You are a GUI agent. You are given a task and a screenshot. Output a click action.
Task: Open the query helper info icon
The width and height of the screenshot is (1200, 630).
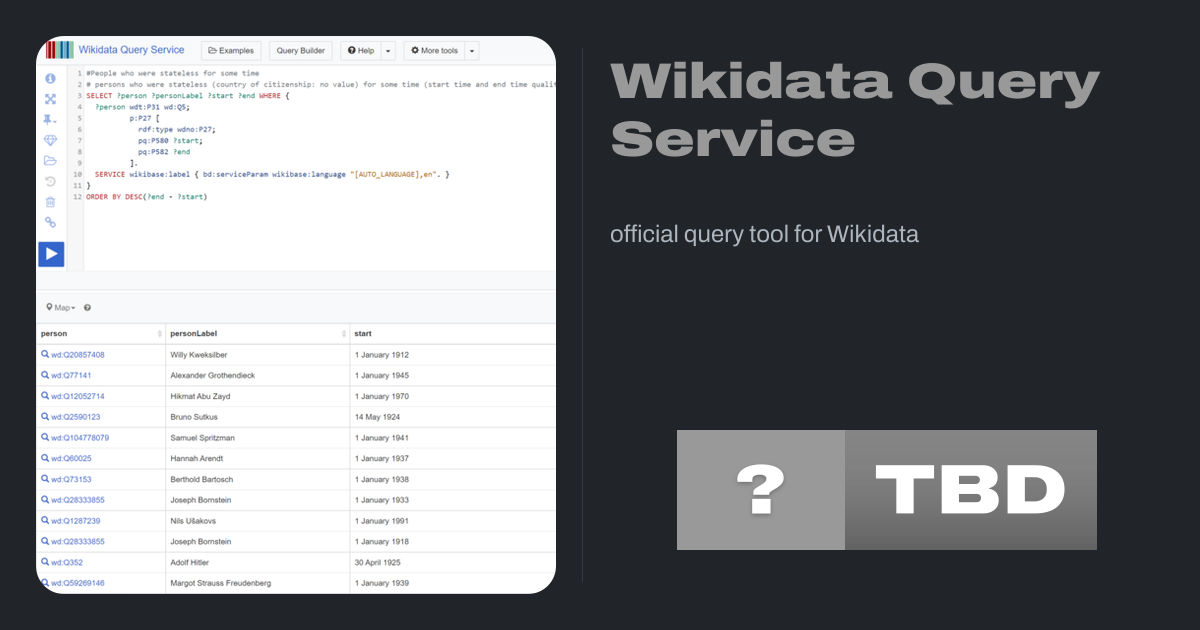51,78
